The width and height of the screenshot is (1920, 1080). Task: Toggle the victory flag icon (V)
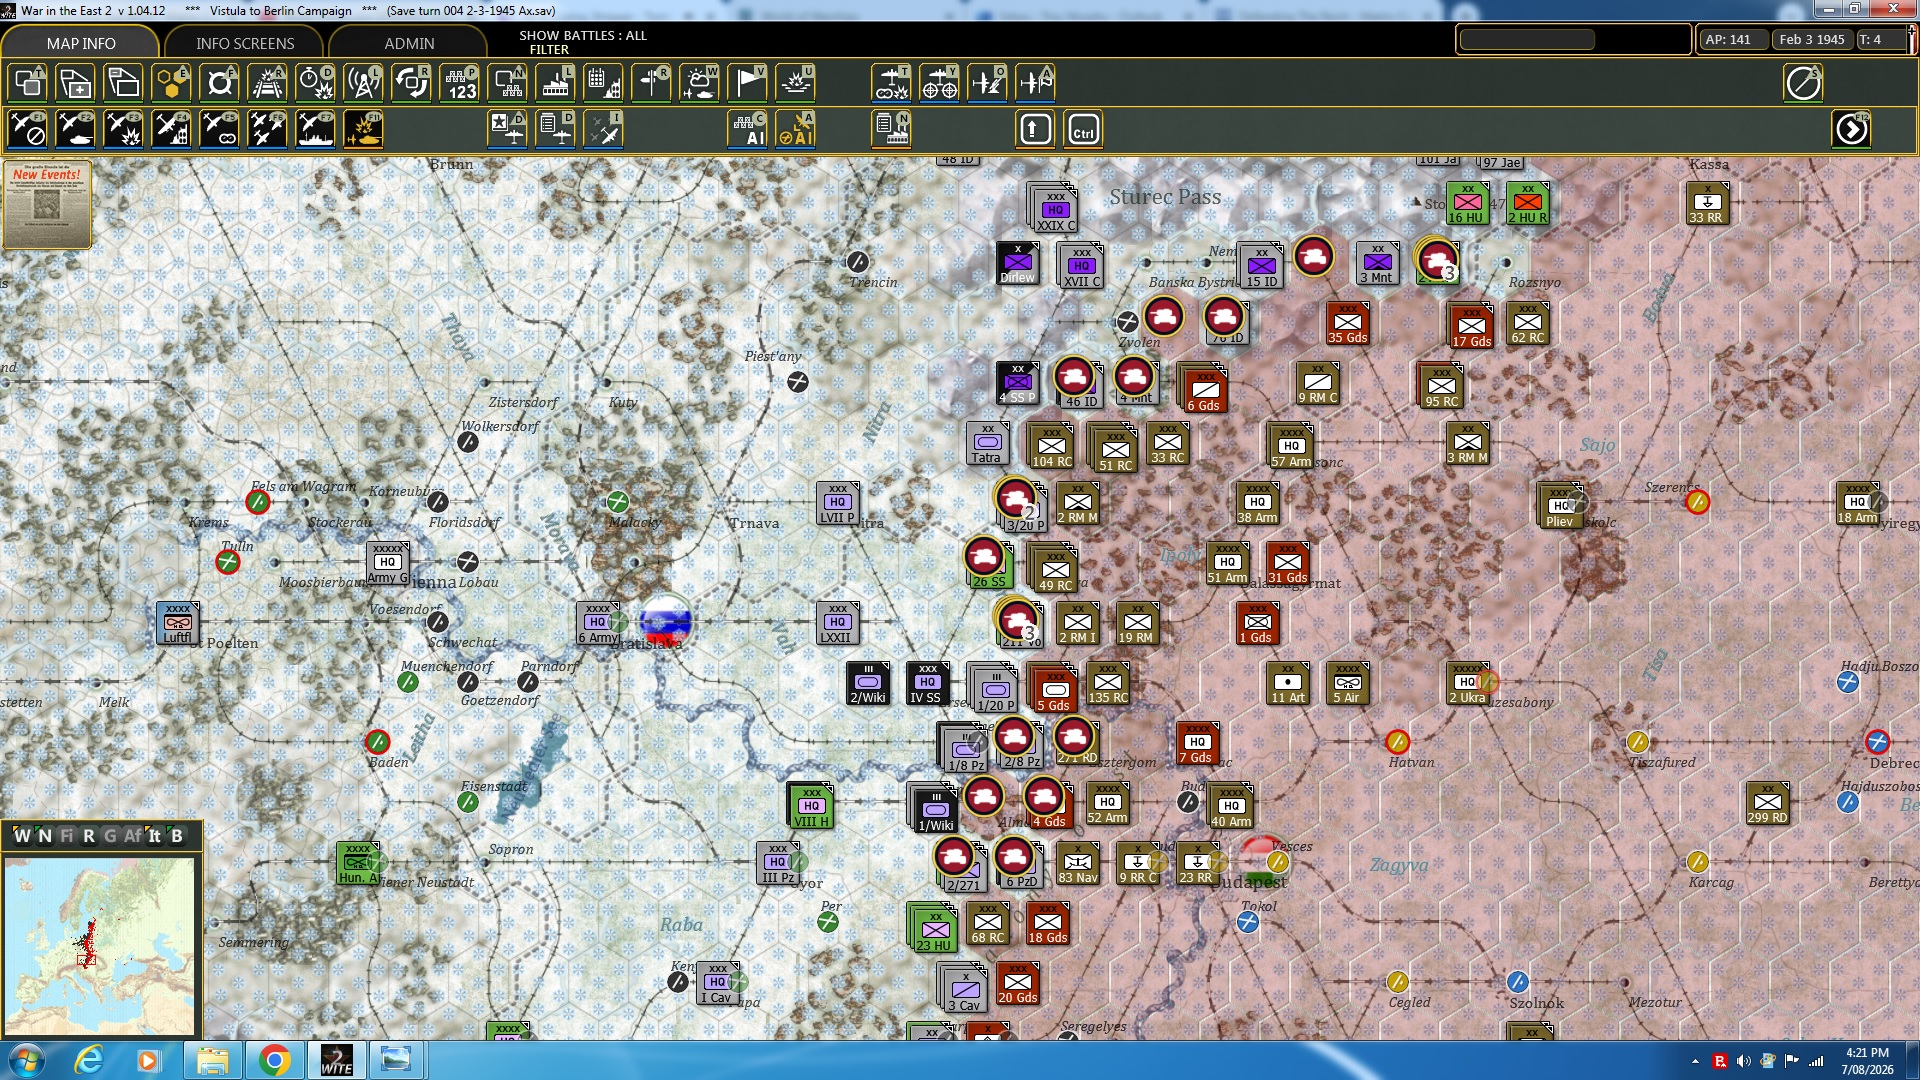point(747,83)
